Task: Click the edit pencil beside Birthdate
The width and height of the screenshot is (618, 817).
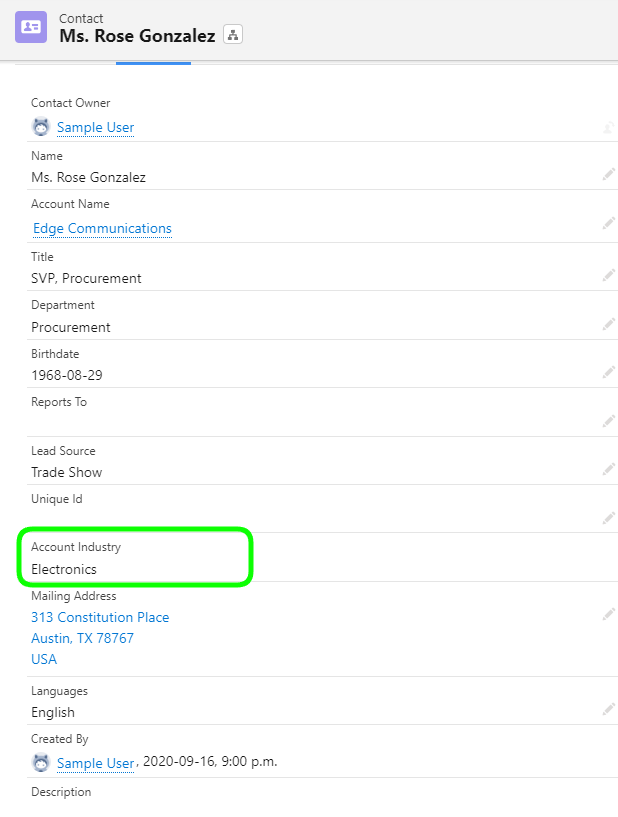Action: pos(609,368)
